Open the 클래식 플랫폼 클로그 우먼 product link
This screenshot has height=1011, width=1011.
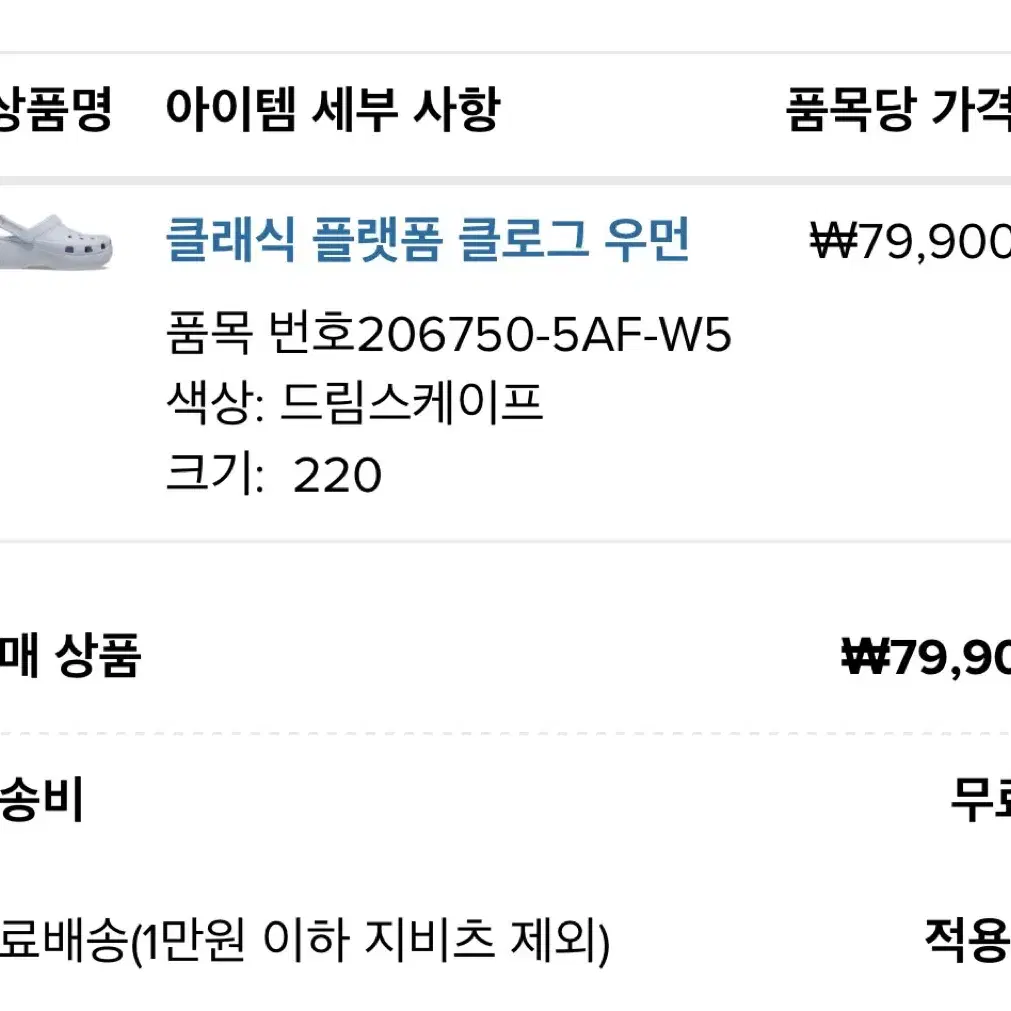click(427, 240)
